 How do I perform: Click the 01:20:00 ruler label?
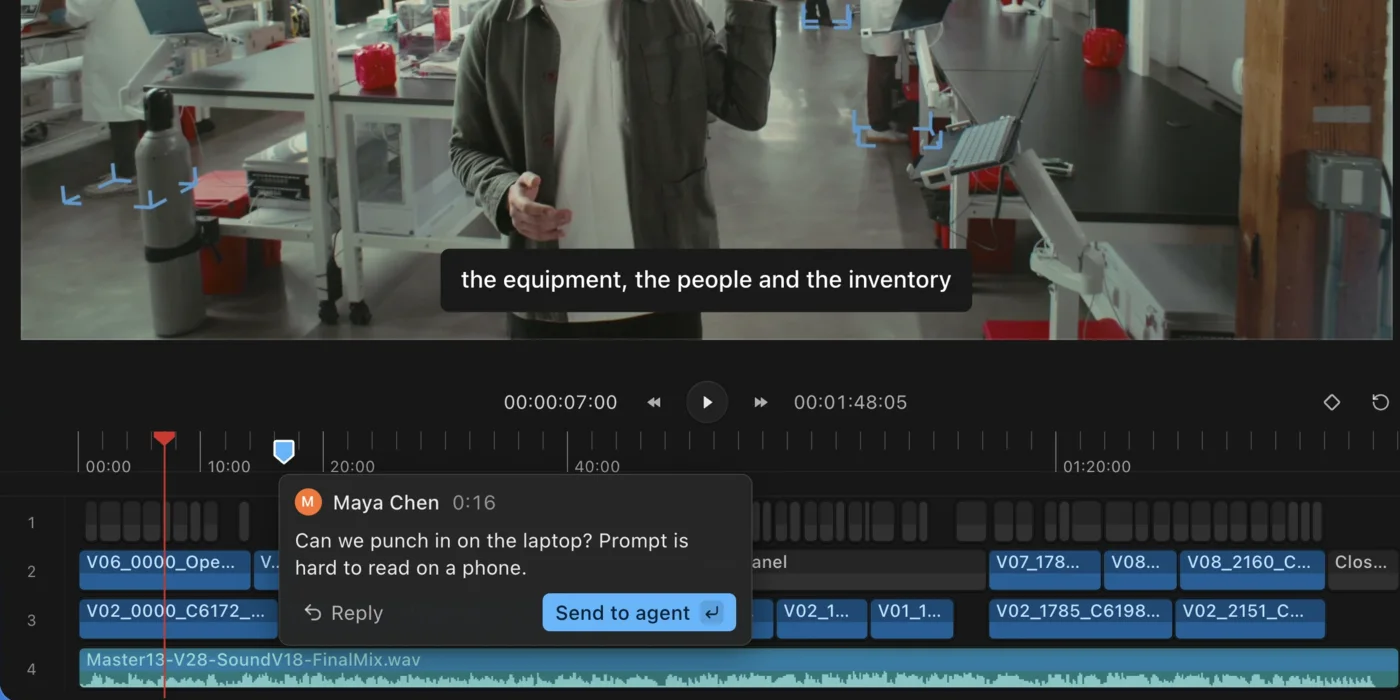pos(1097,466)
